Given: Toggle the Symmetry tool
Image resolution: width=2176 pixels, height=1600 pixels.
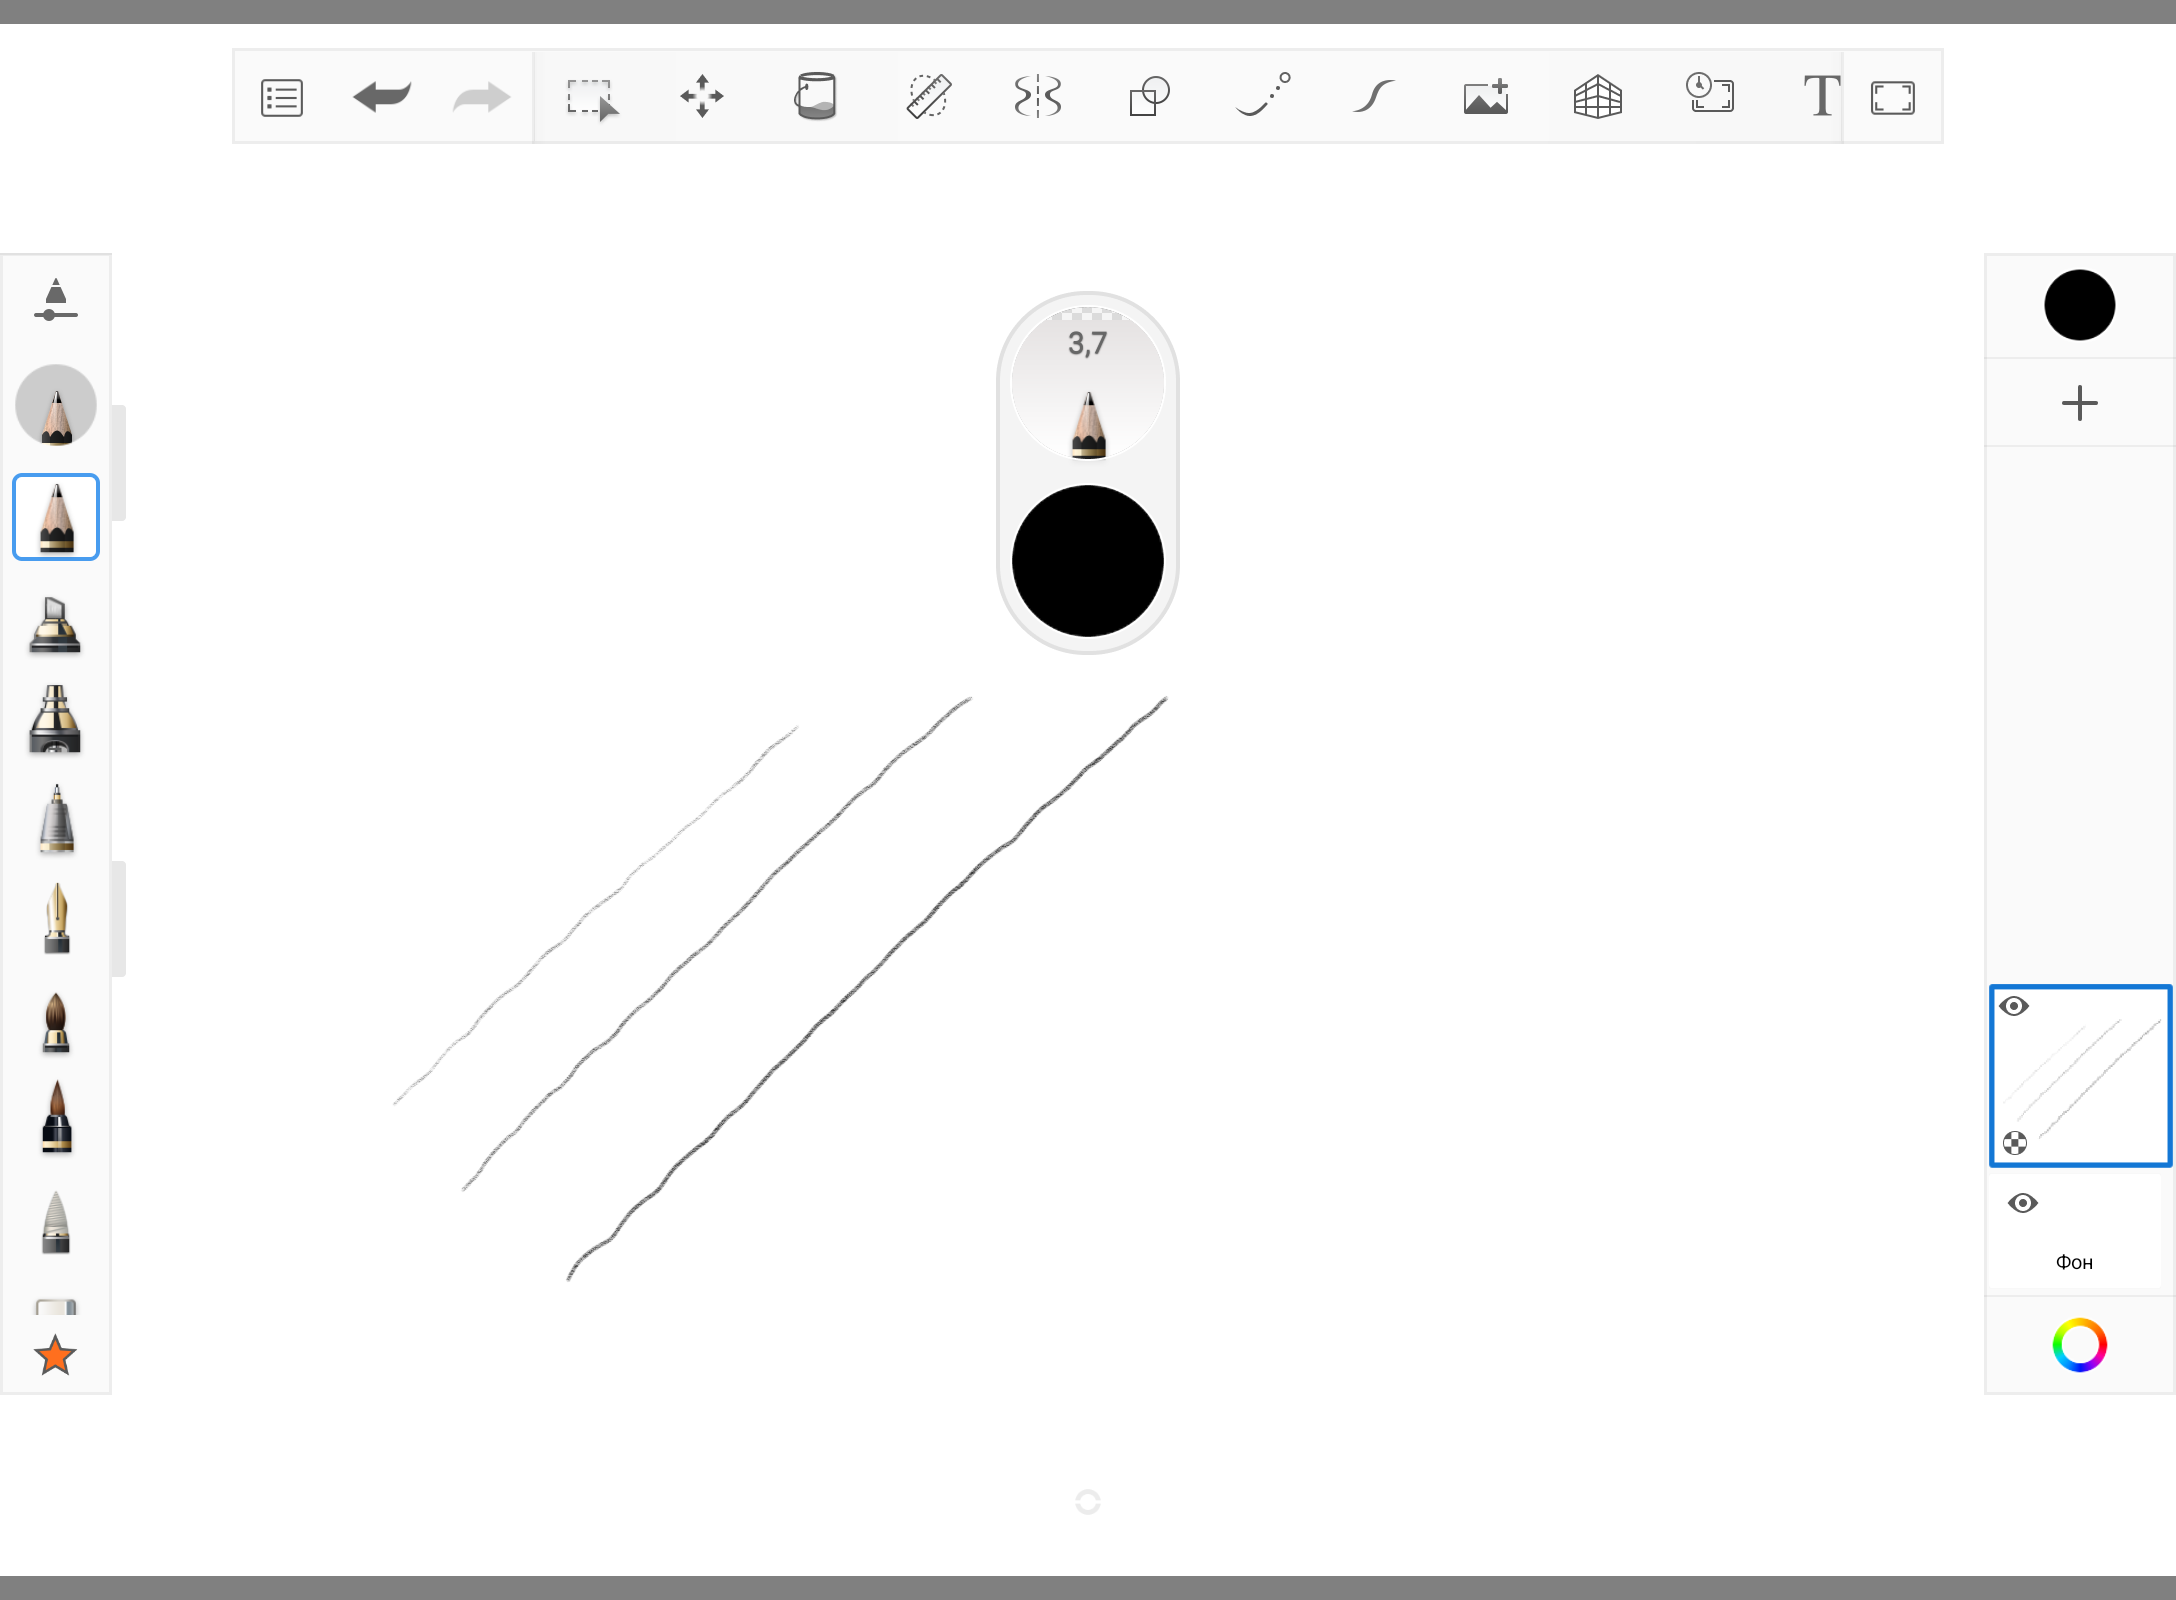Looking at the screenshot, I should point(1038,97).
